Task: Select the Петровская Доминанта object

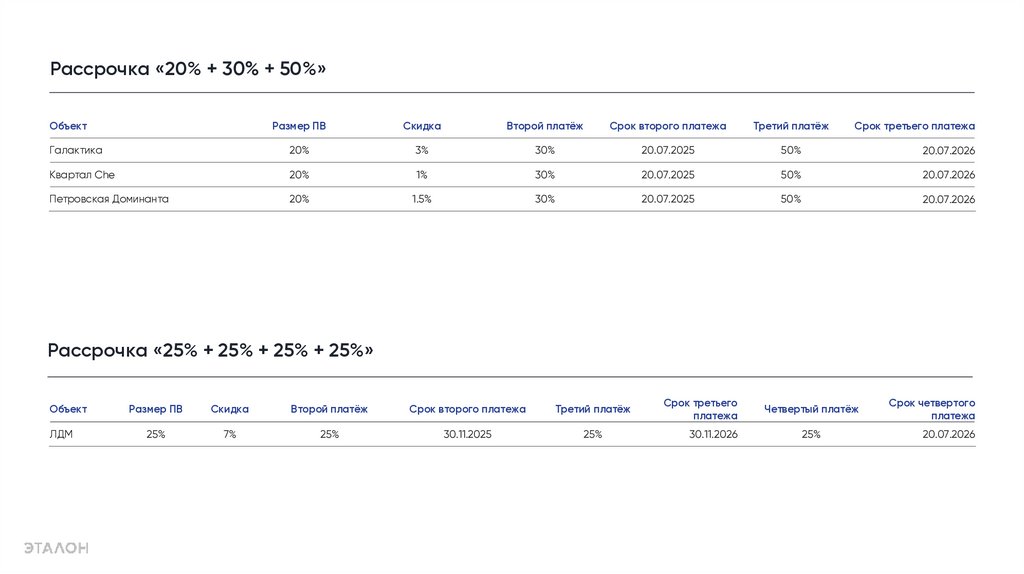Action: (109, 199)
